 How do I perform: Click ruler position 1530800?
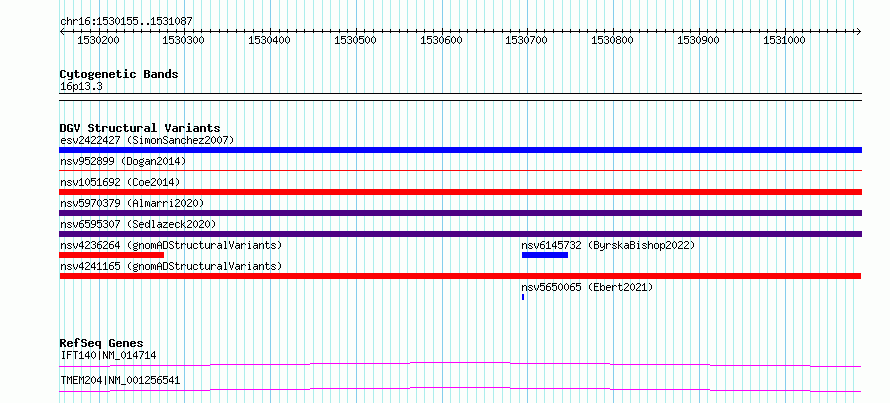613,40
